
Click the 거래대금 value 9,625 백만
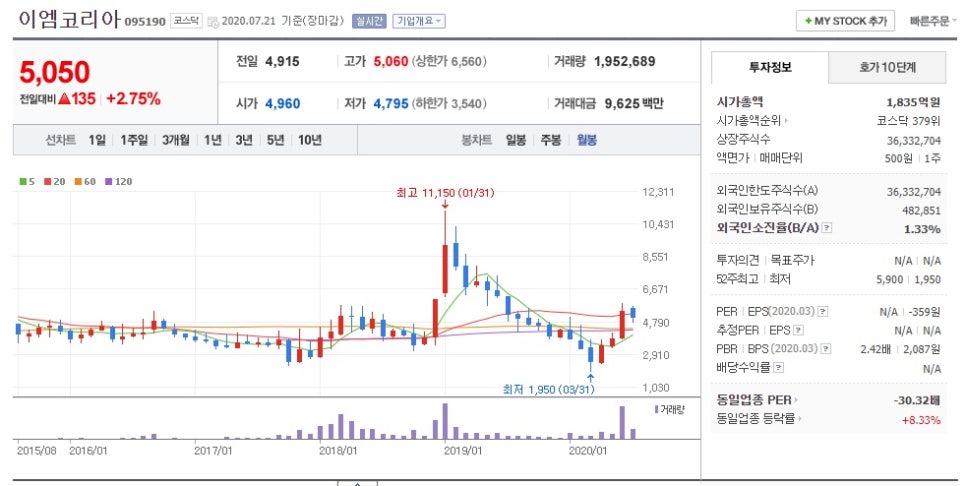tap(634, 103)
